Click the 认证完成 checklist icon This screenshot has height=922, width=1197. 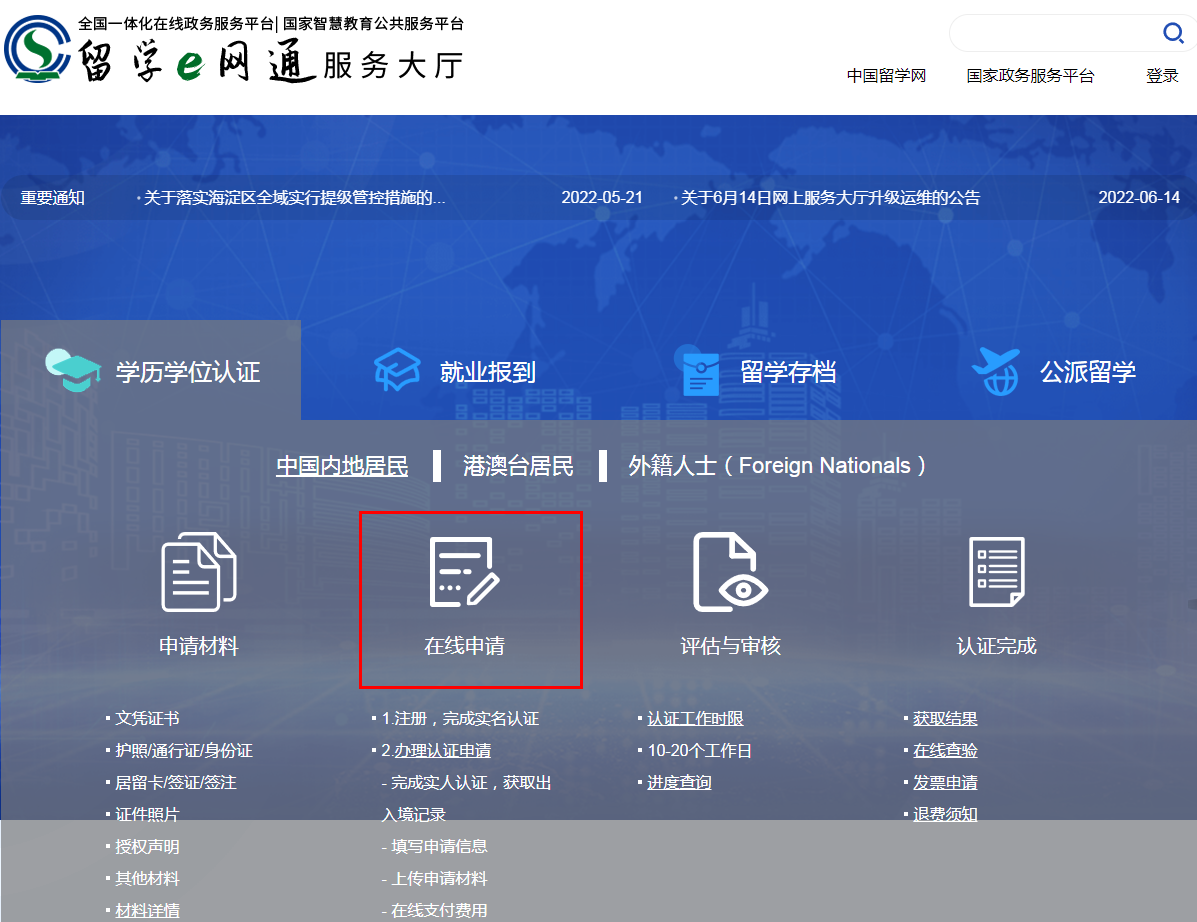pos(996,572)
